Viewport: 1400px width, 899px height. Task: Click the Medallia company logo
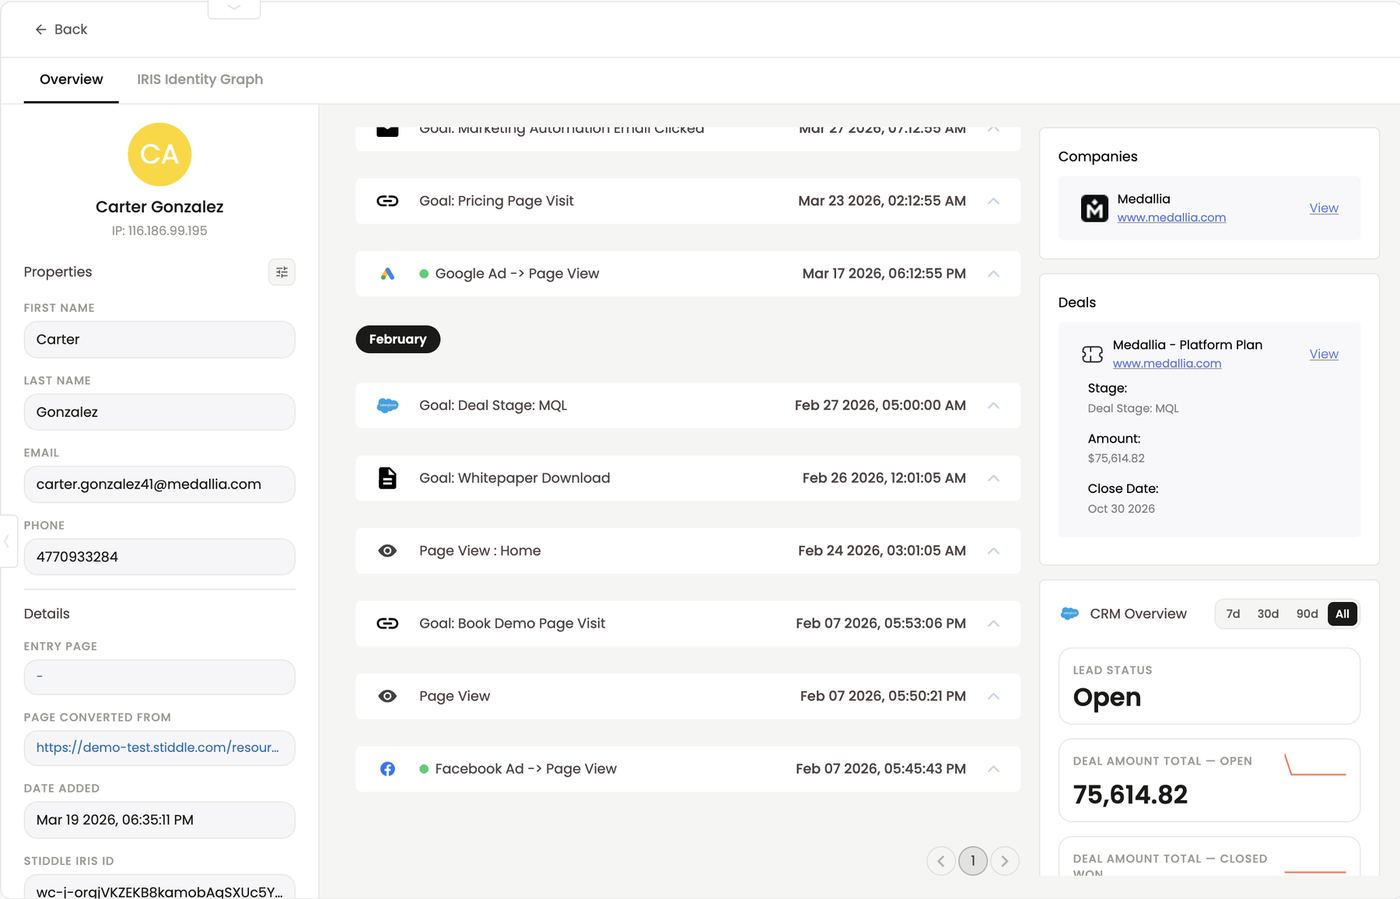tap(1095, 208)
